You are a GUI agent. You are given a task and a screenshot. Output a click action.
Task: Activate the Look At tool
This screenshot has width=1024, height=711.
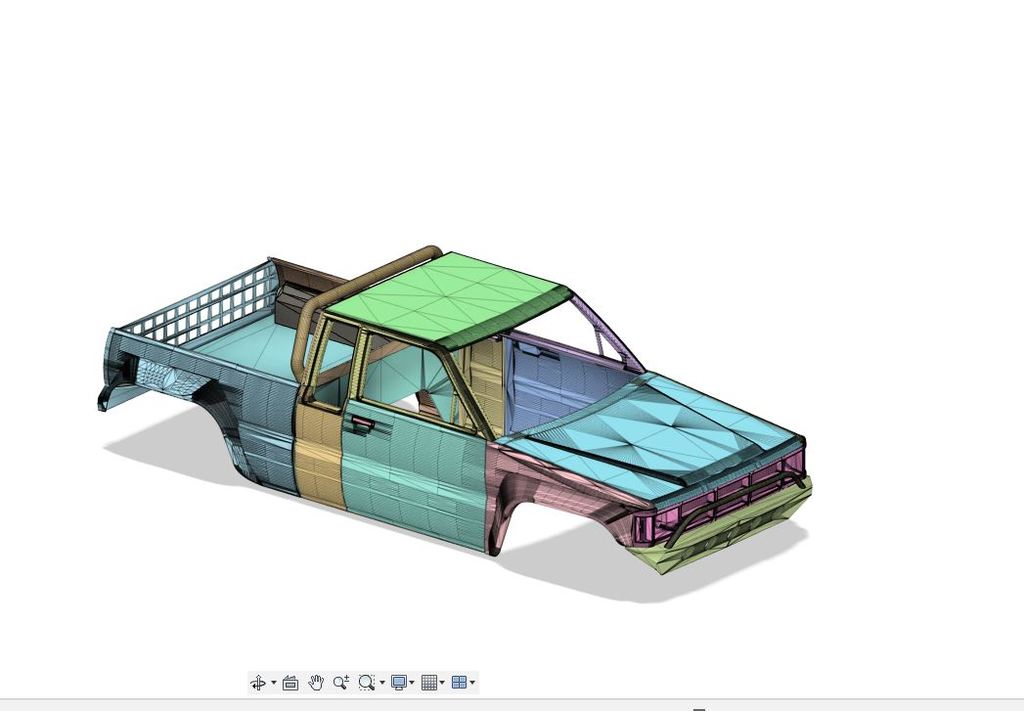tap(290, 682)
